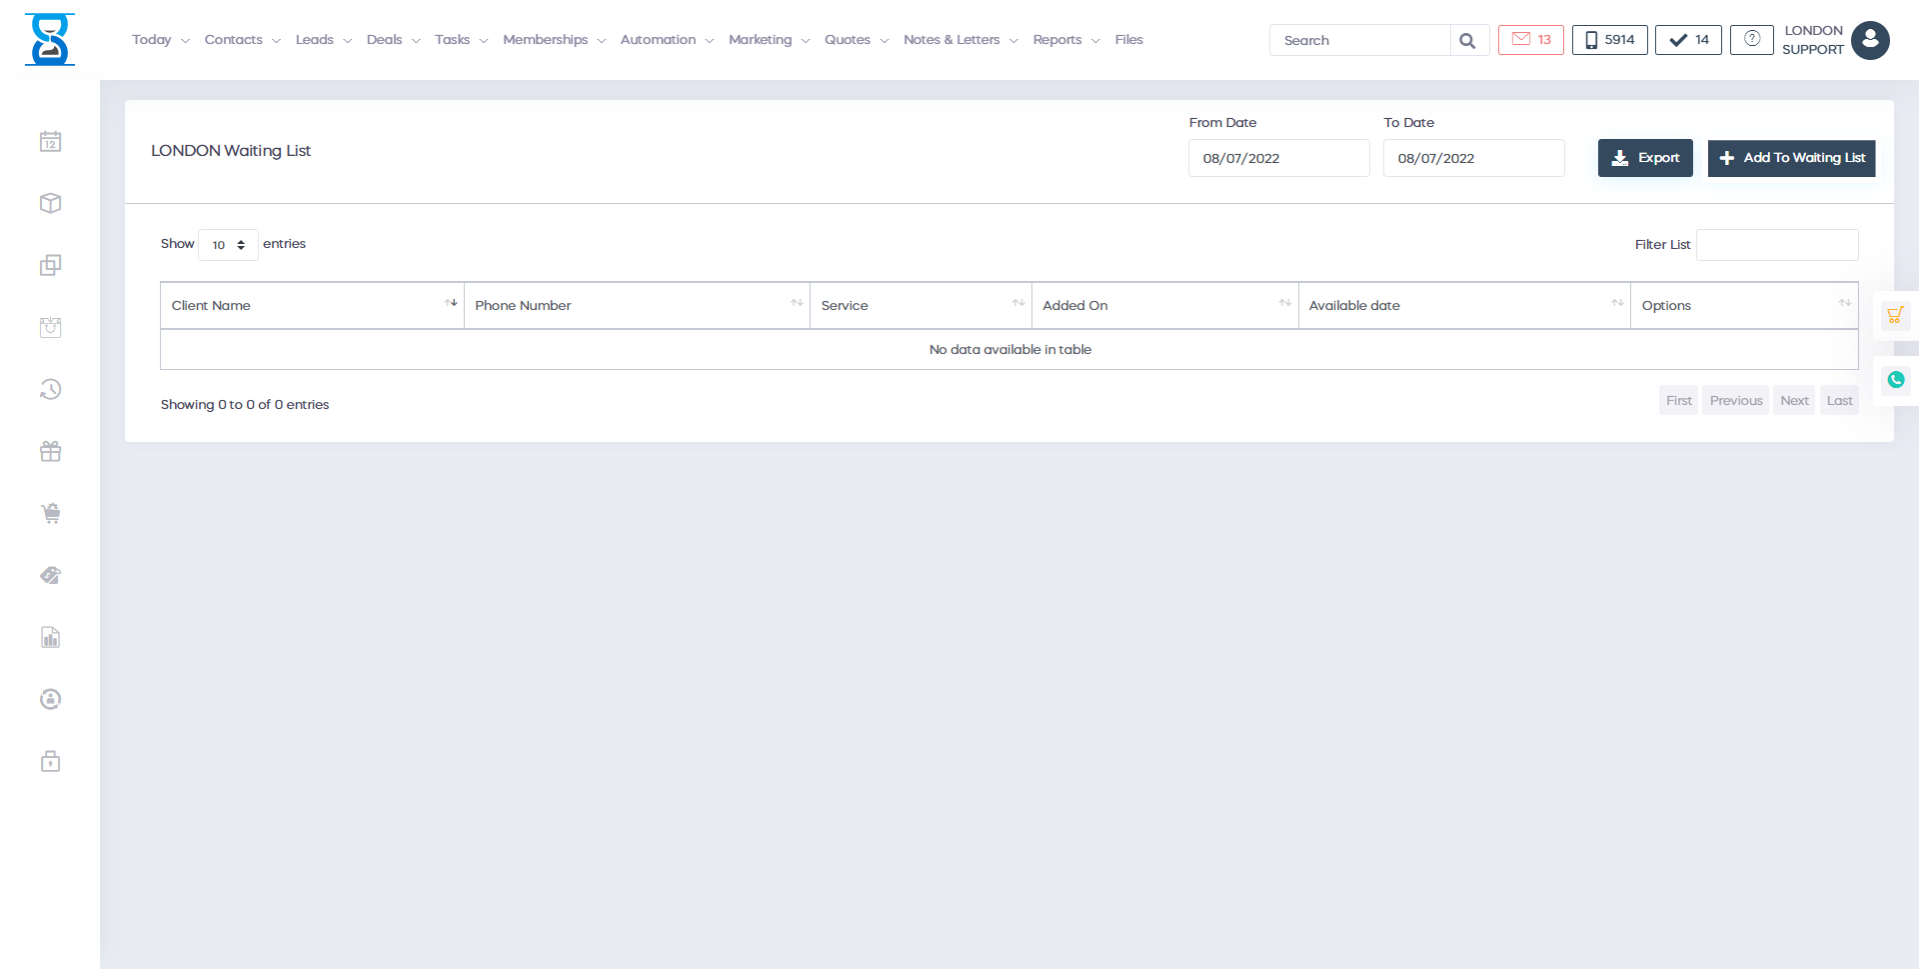
Task: Click the Export button
Action: 1645,158
